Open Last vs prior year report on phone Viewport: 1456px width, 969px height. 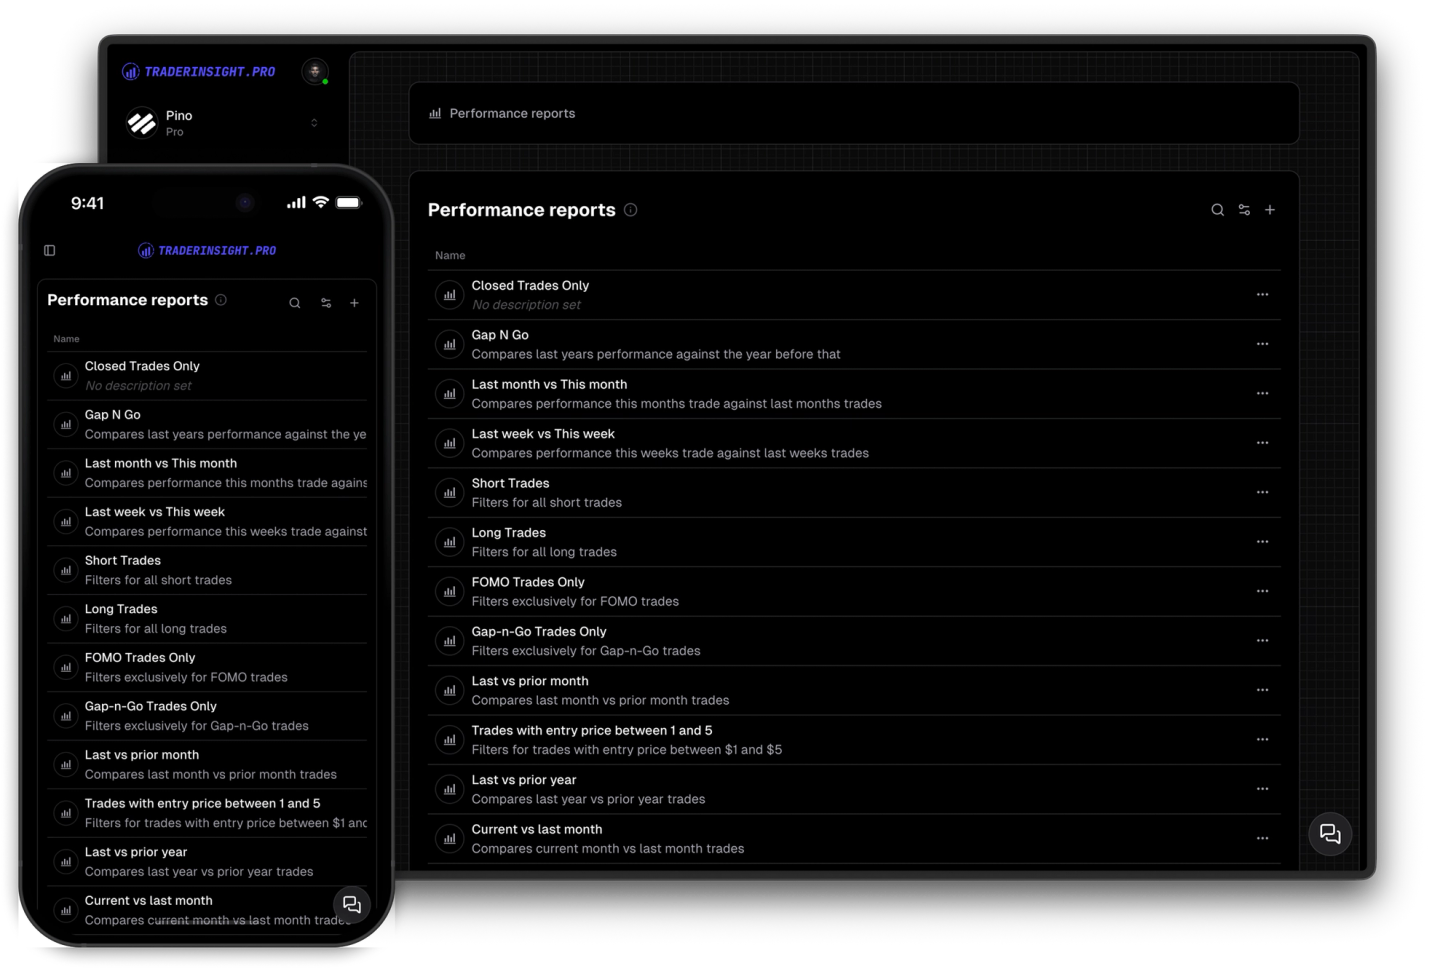click(x=207, y=862)
